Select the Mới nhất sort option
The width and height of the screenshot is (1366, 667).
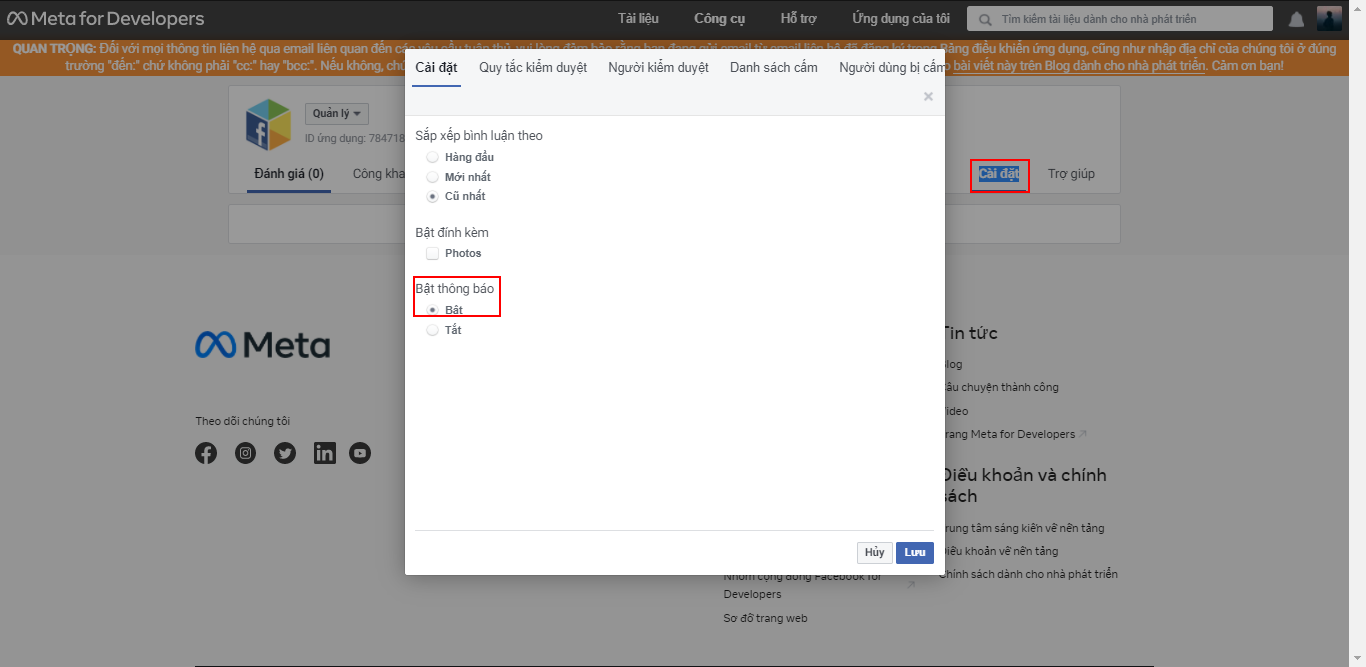tap(432, 177)
